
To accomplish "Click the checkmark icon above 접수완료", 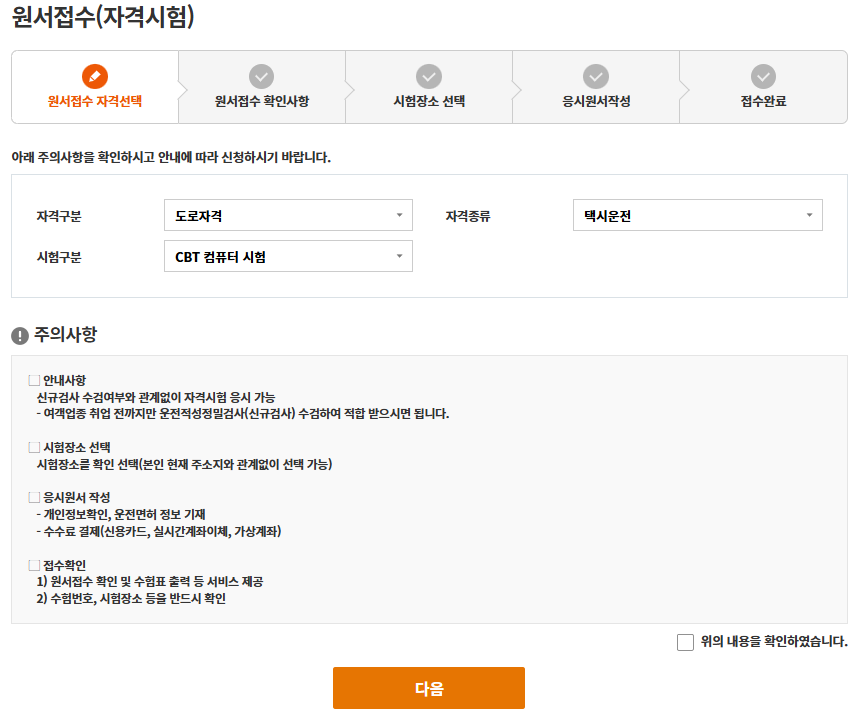I will (x=763, y=76).
